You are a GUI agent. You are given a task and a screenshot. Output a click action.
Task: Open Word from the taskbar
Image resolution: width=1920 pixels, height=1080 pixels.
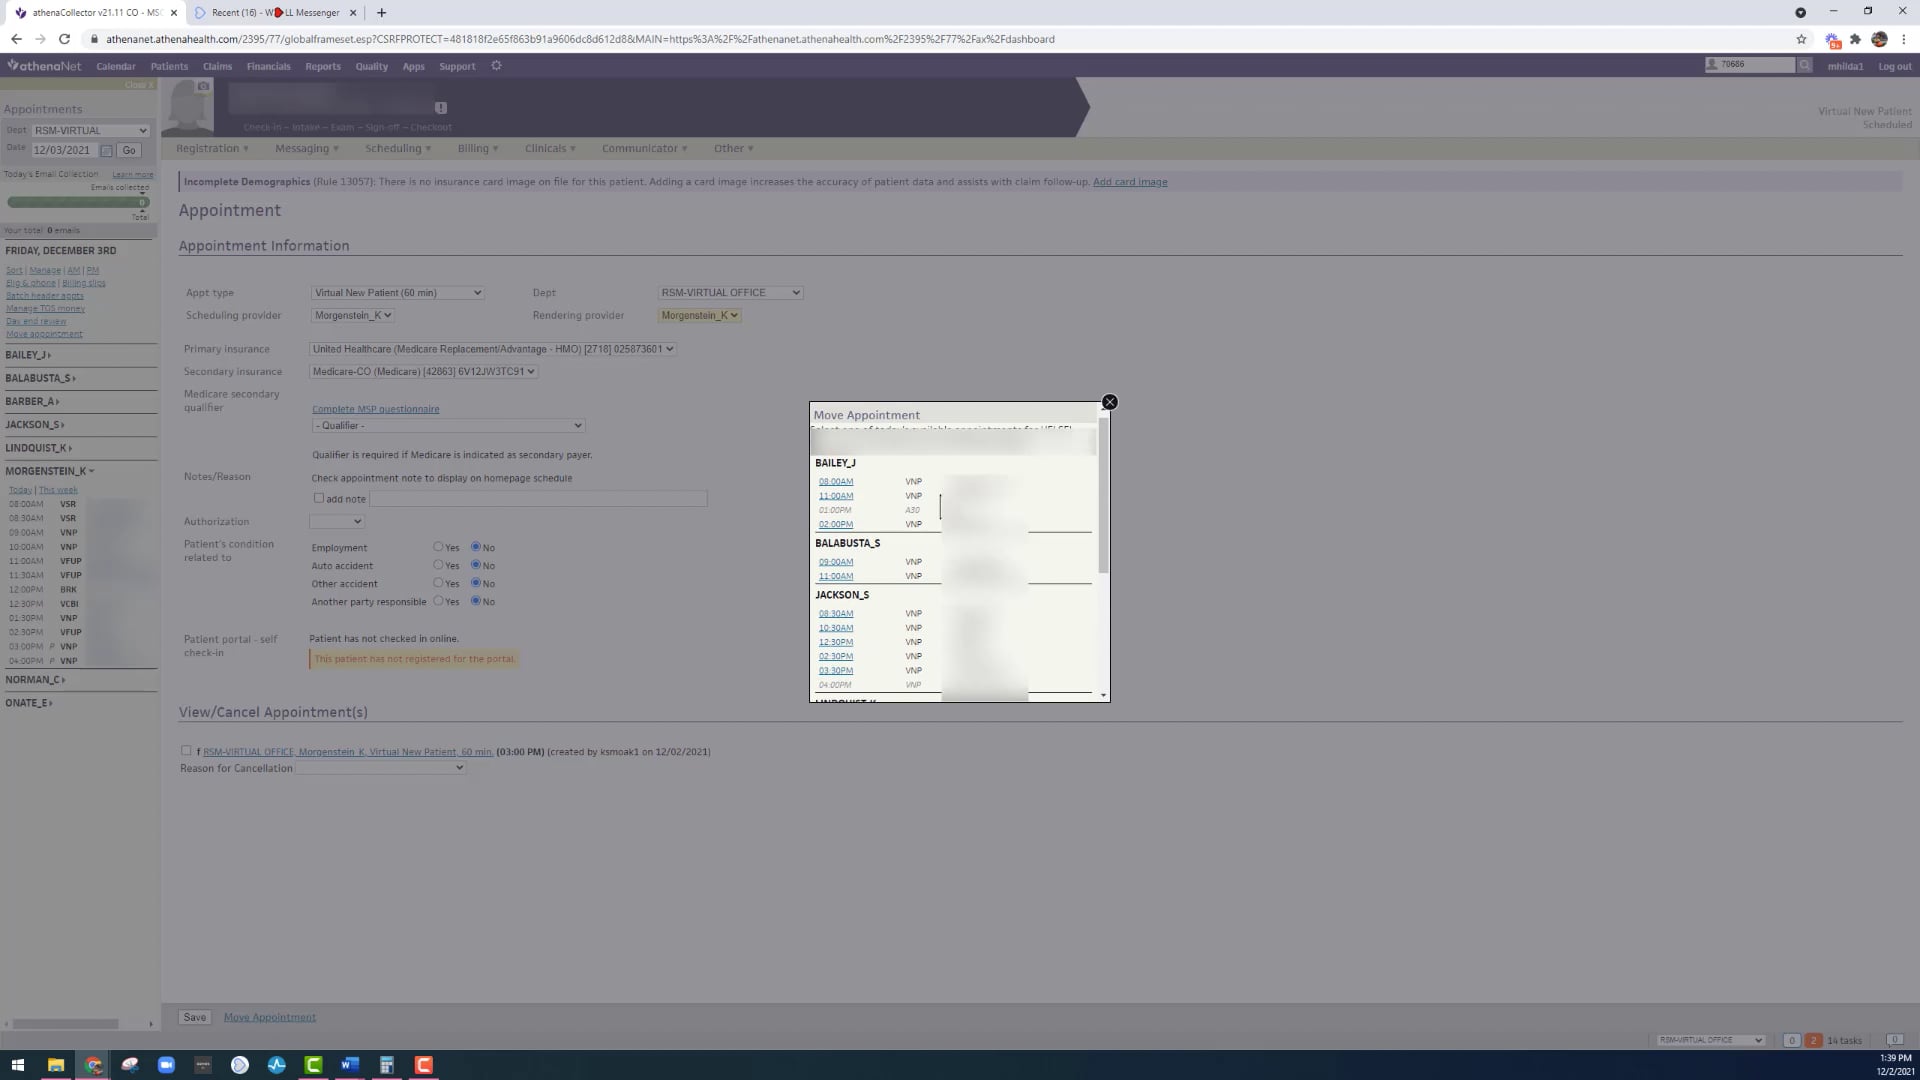click(x=349, y=1065)
